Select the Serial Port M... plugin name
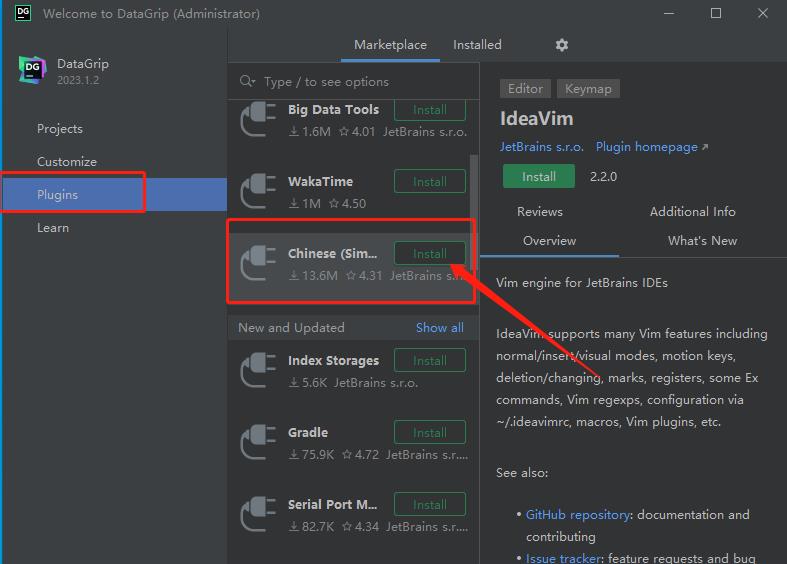The image size is (787, 564). tap(332, 504)
